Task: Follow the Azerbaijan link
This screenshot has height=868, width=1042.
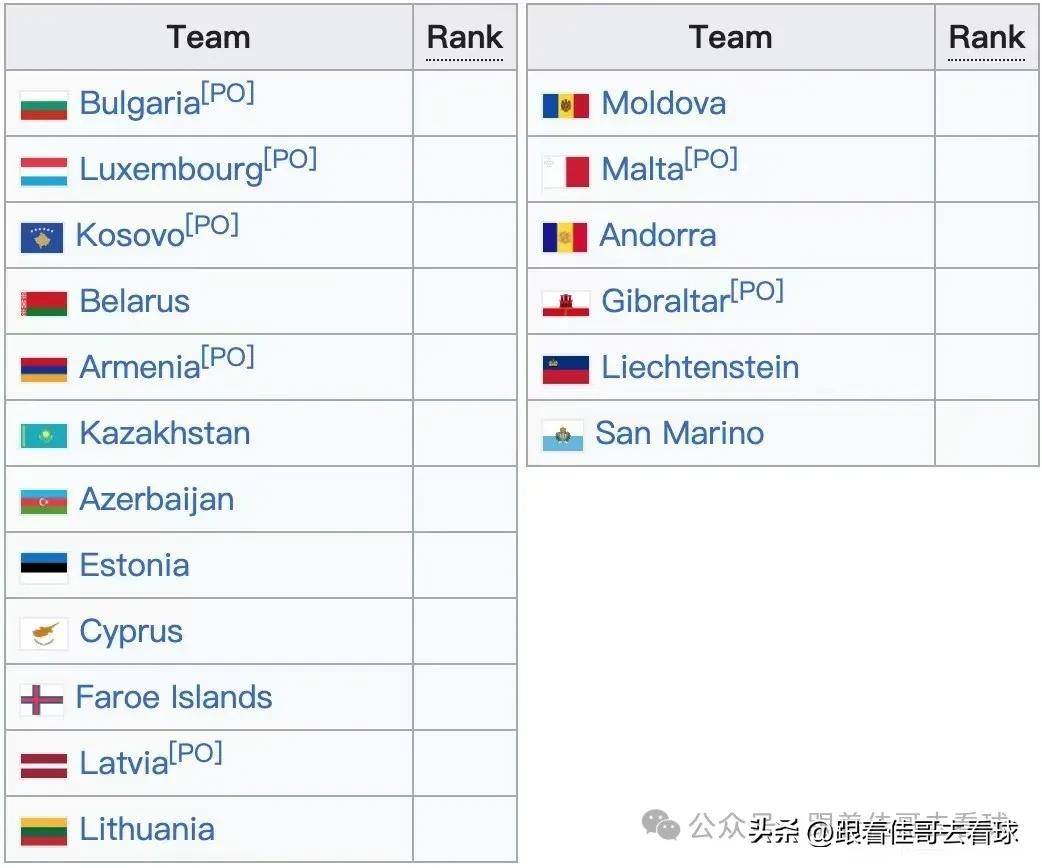Action: pyautogui.click(x=156, y=499)
